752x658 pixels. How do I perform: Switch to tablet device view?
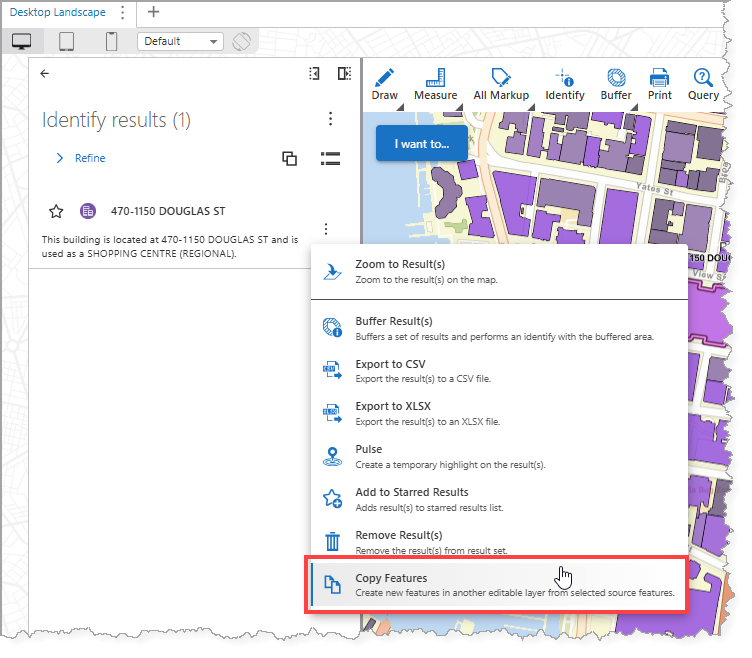[66, 41]
